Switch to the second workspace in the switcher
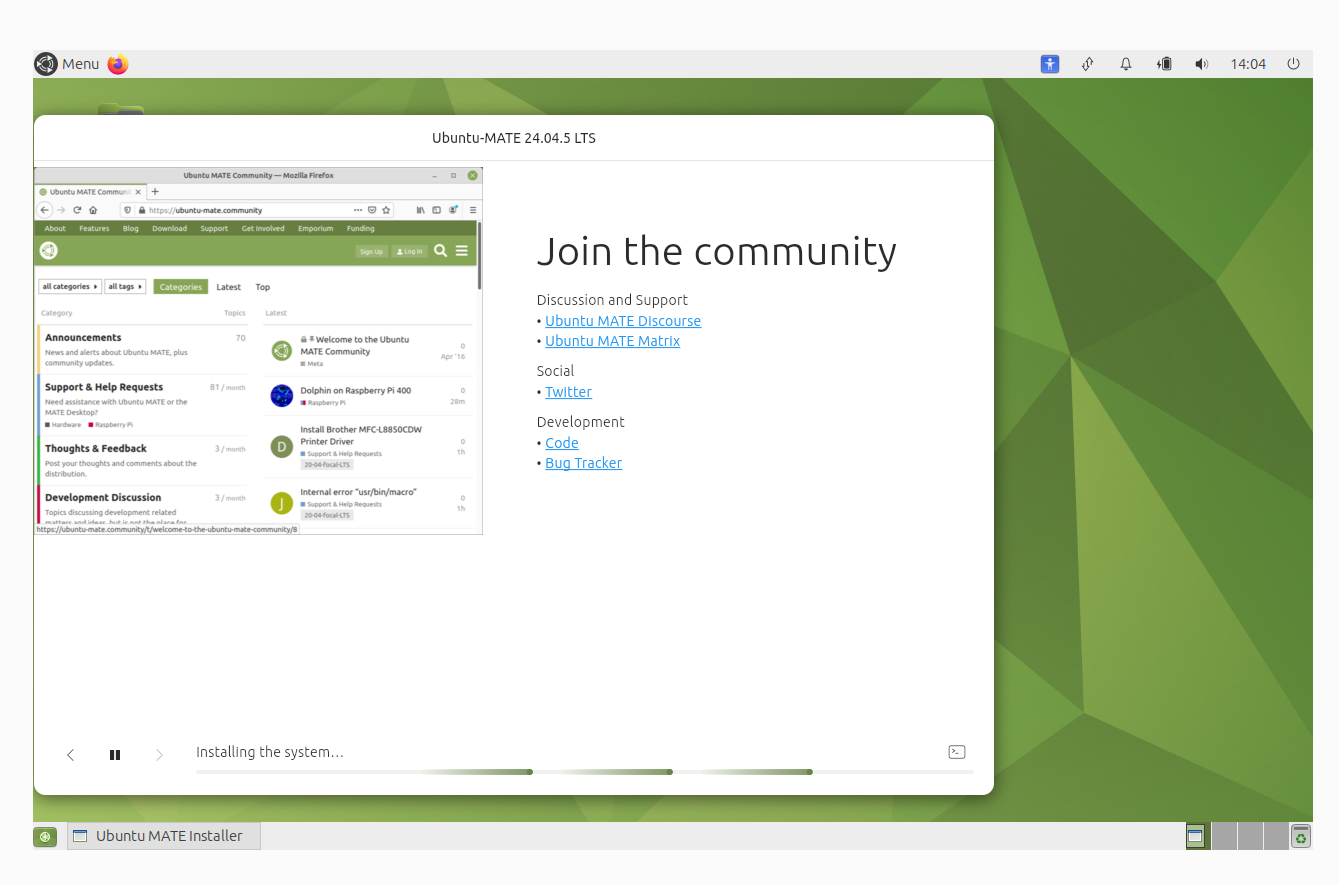This screenshot has height=885, width=1339. [1224, 836]
